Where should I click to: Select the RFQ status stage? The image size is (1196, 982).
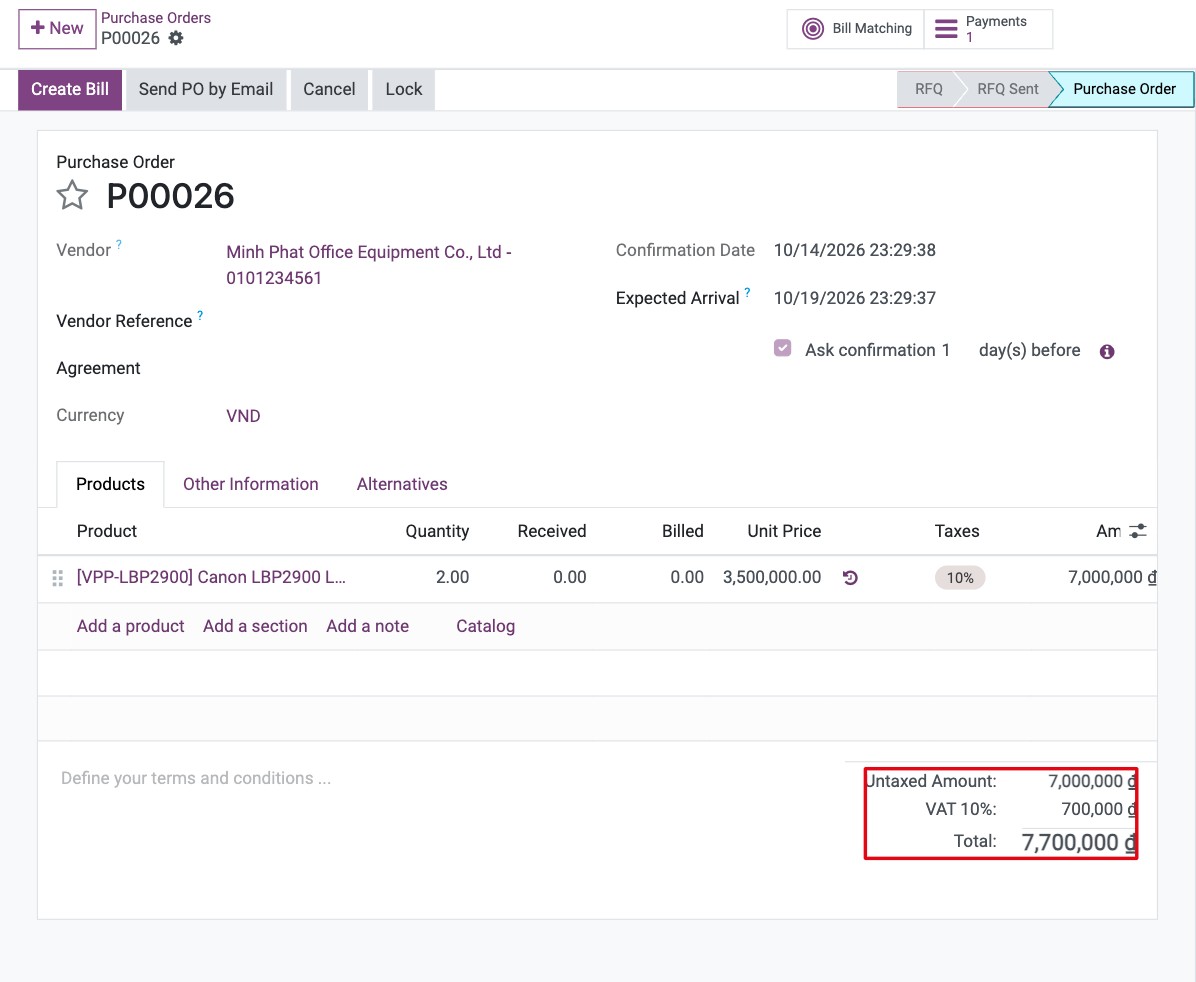click(x=928, y=89)
